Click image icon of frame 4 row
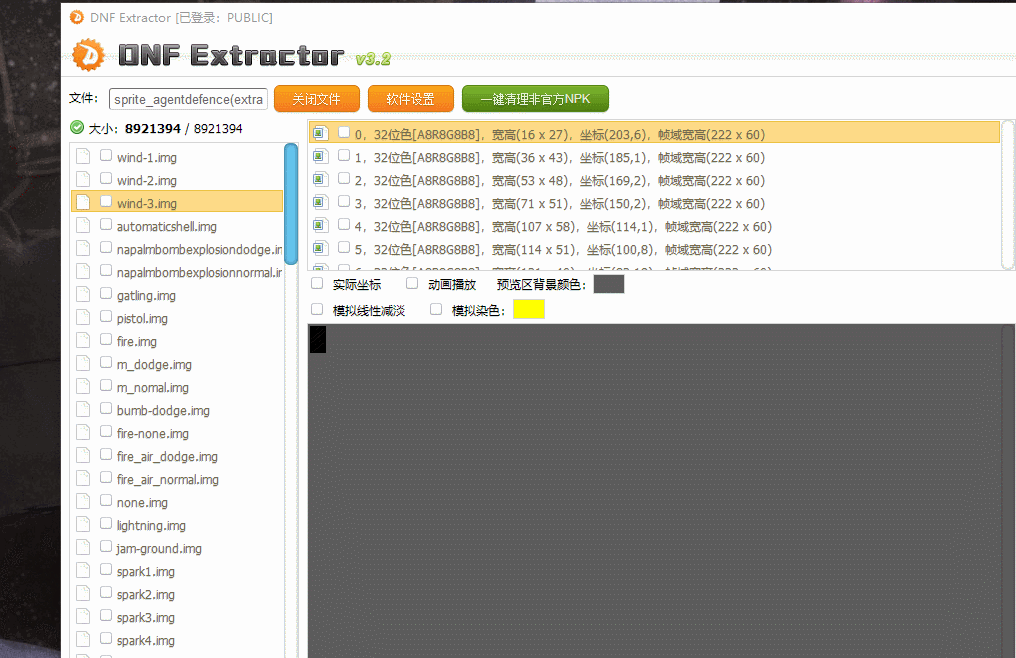Screen dimensions: 1016x658 tap(319, 226)
